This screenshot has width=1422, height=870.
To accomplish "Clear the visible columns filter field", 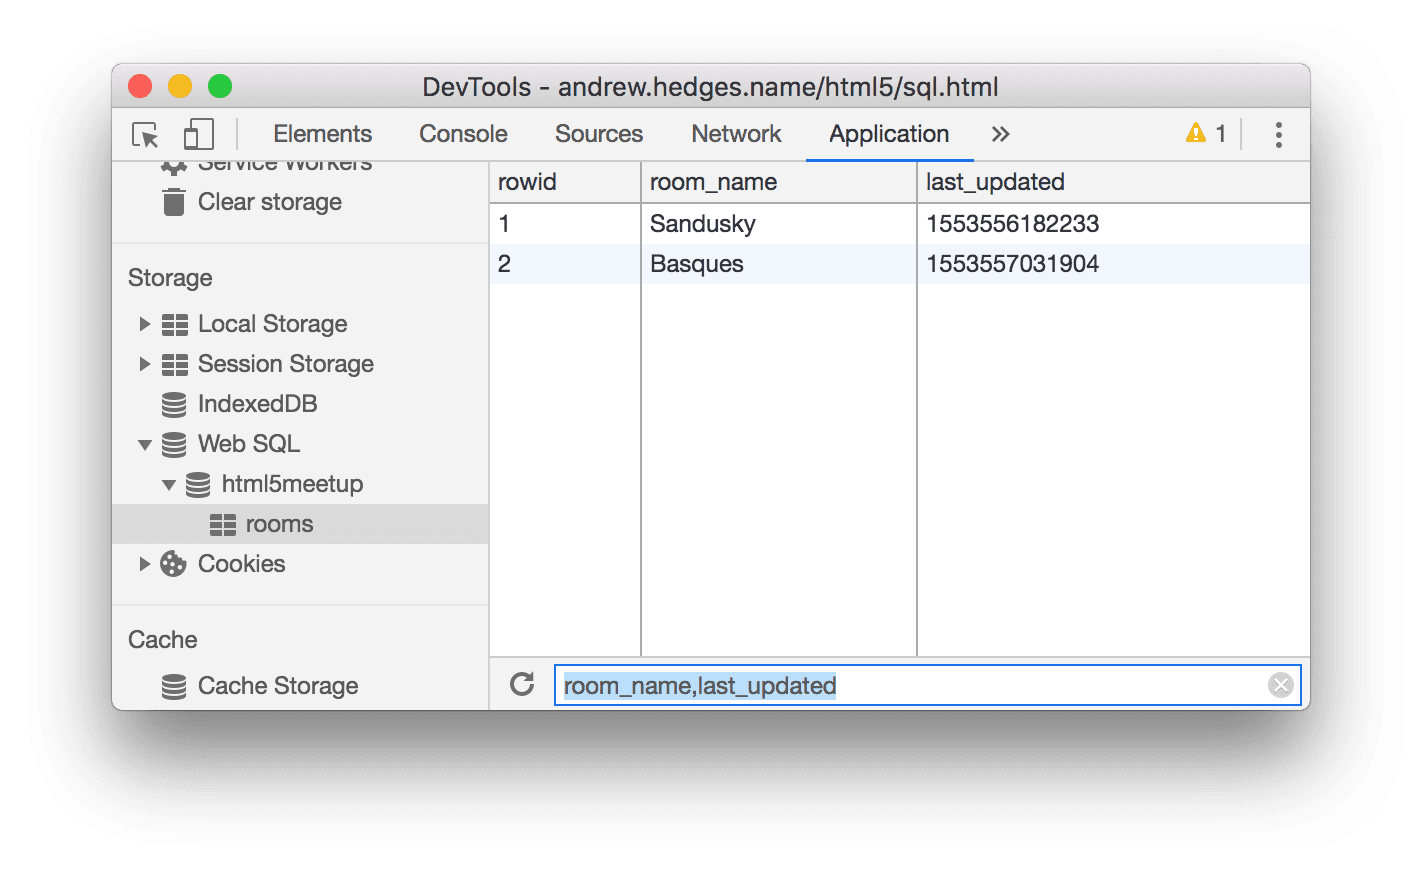I will point(1281,685).
